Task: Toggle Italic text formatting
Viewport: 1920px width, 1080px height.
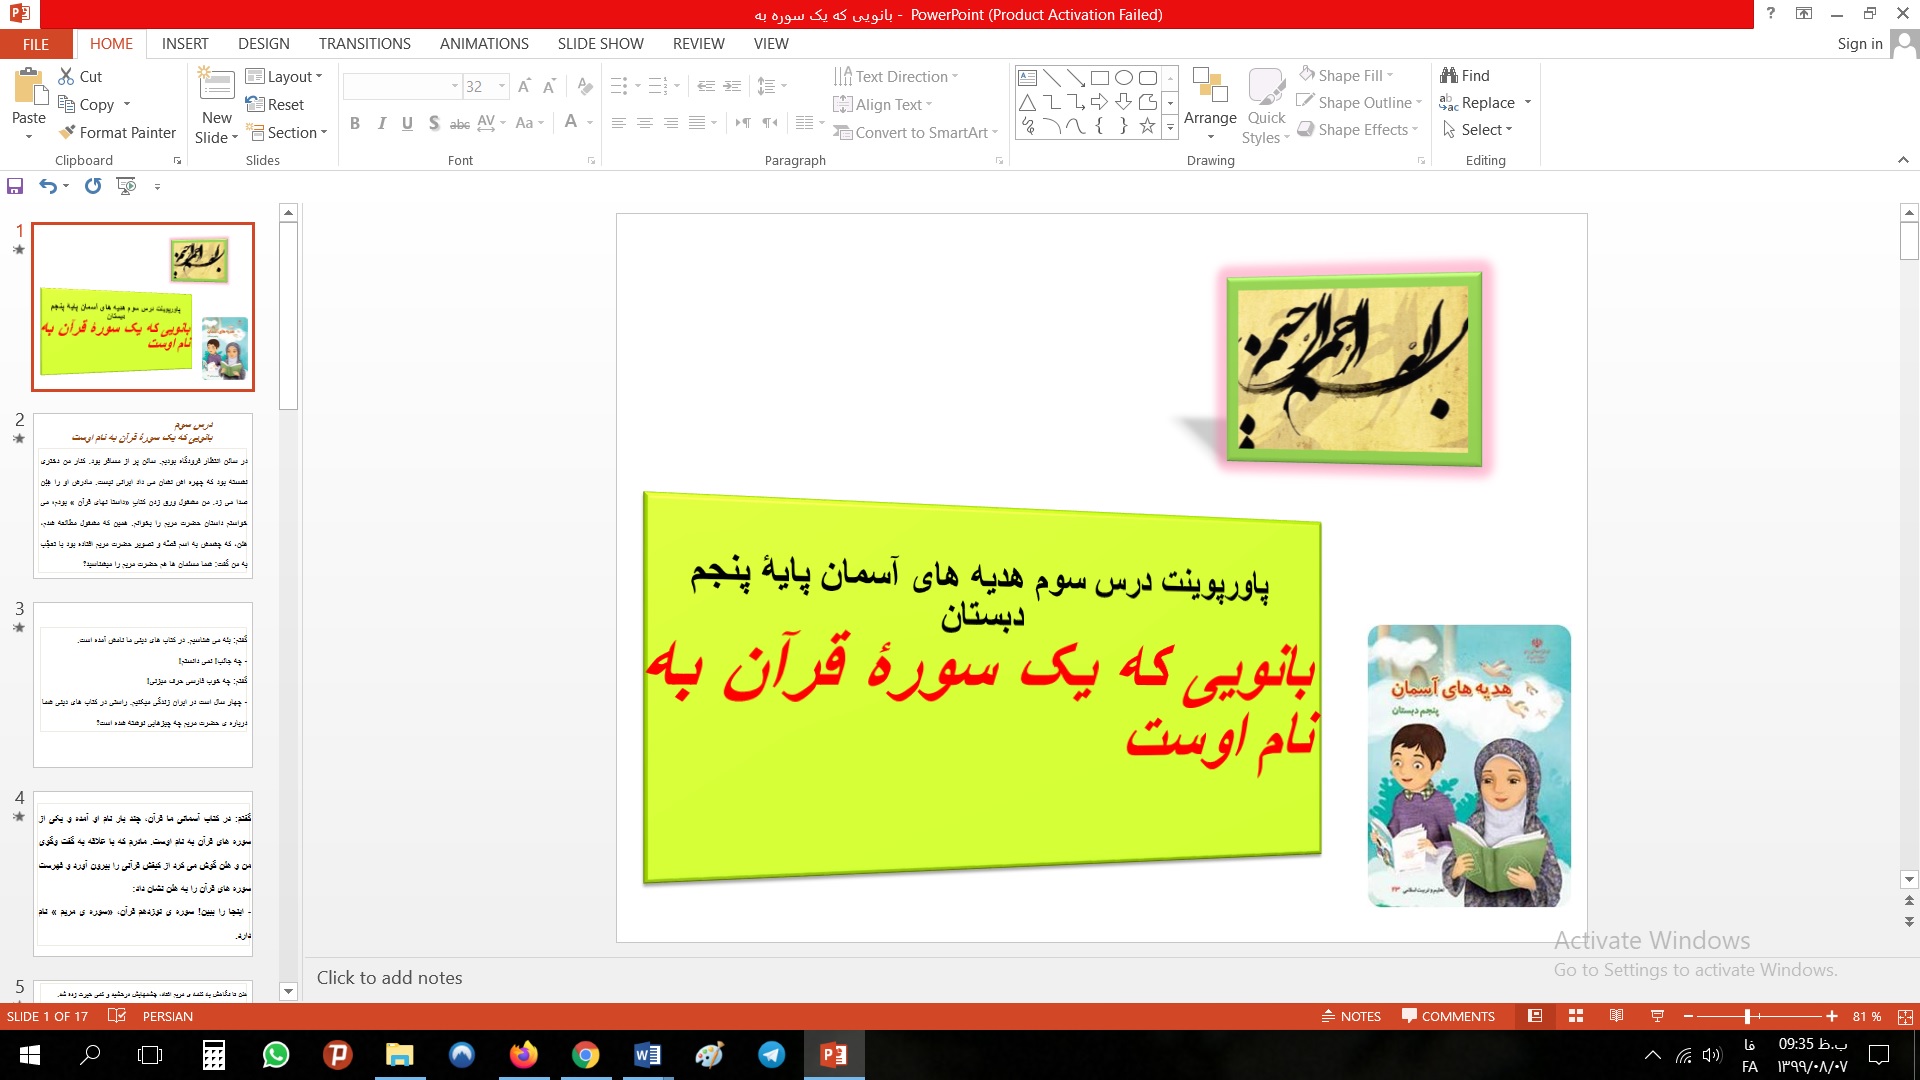Action: 381,123
